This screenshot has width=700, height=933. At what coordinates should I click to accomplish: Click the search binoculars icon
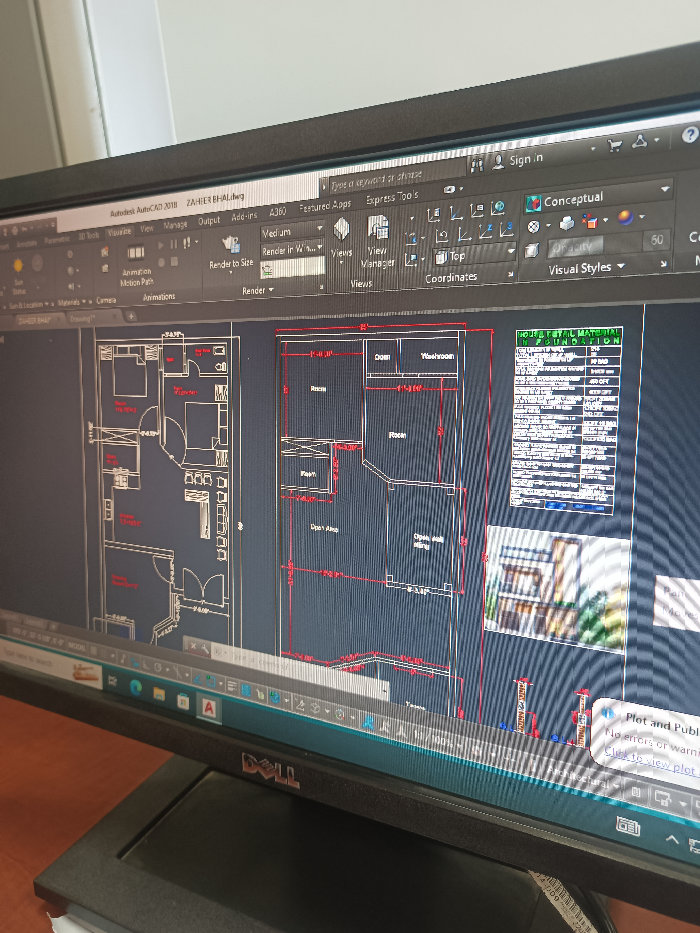[477, 165]
